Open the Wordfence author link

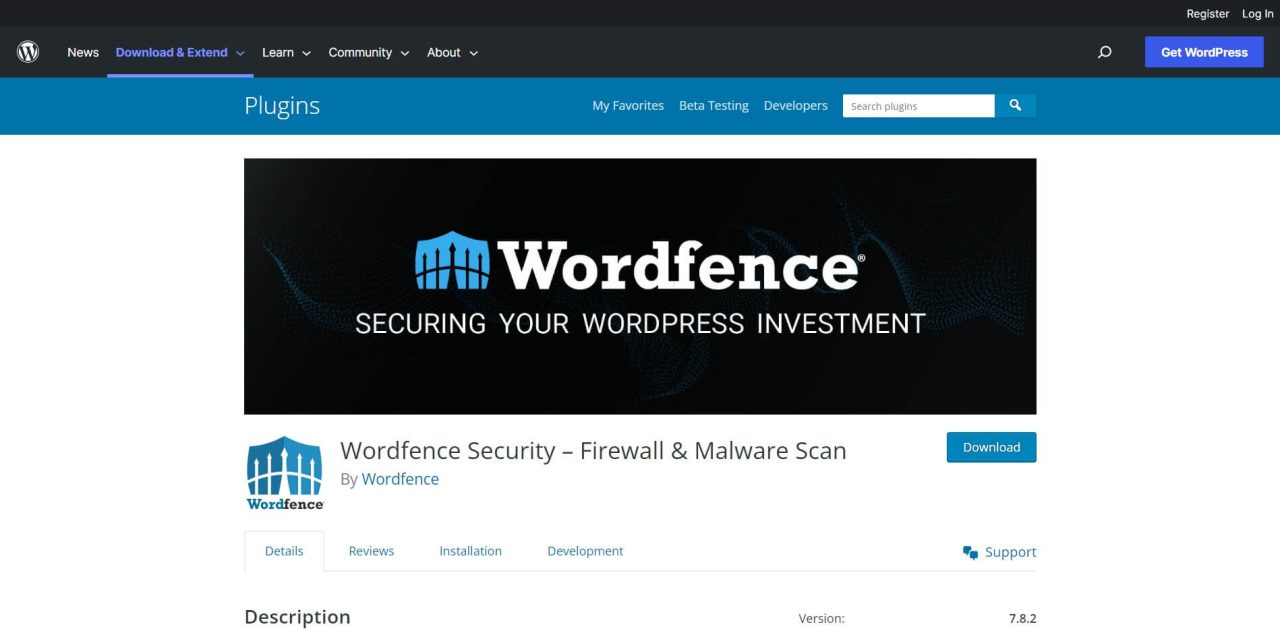pyautogui.click(x=400, y=479)
